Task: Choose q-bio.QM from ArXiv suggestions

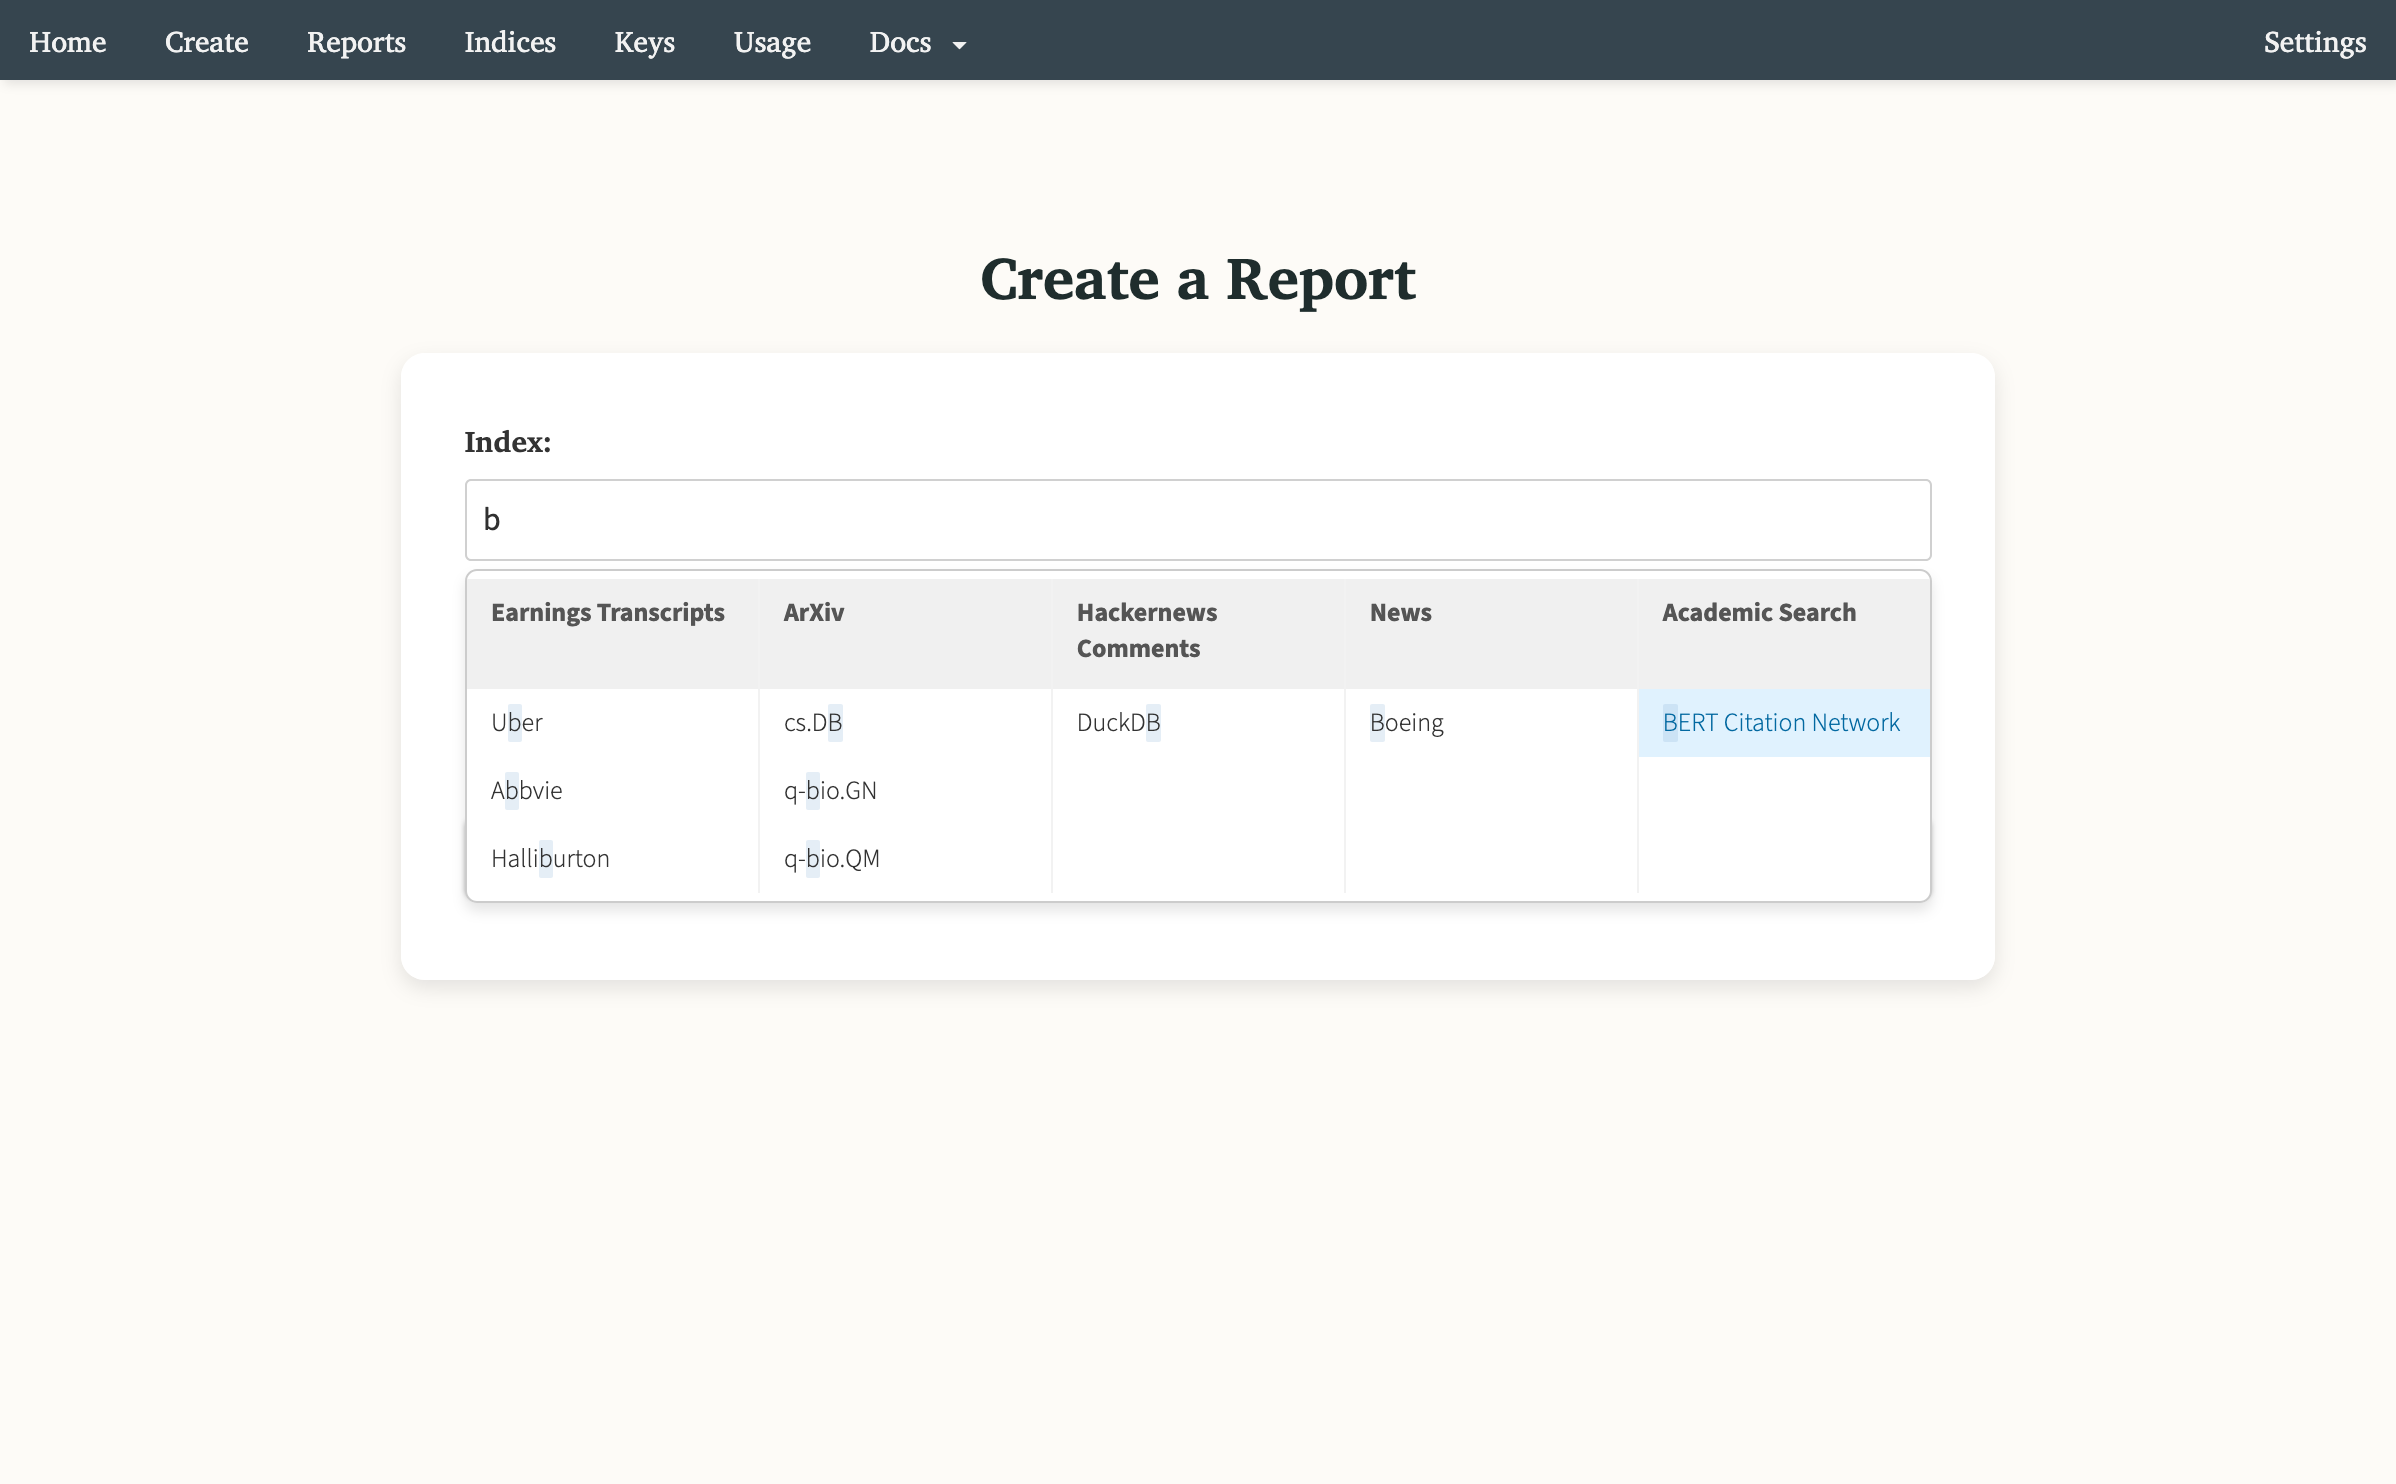Action: tap(831, 858)
